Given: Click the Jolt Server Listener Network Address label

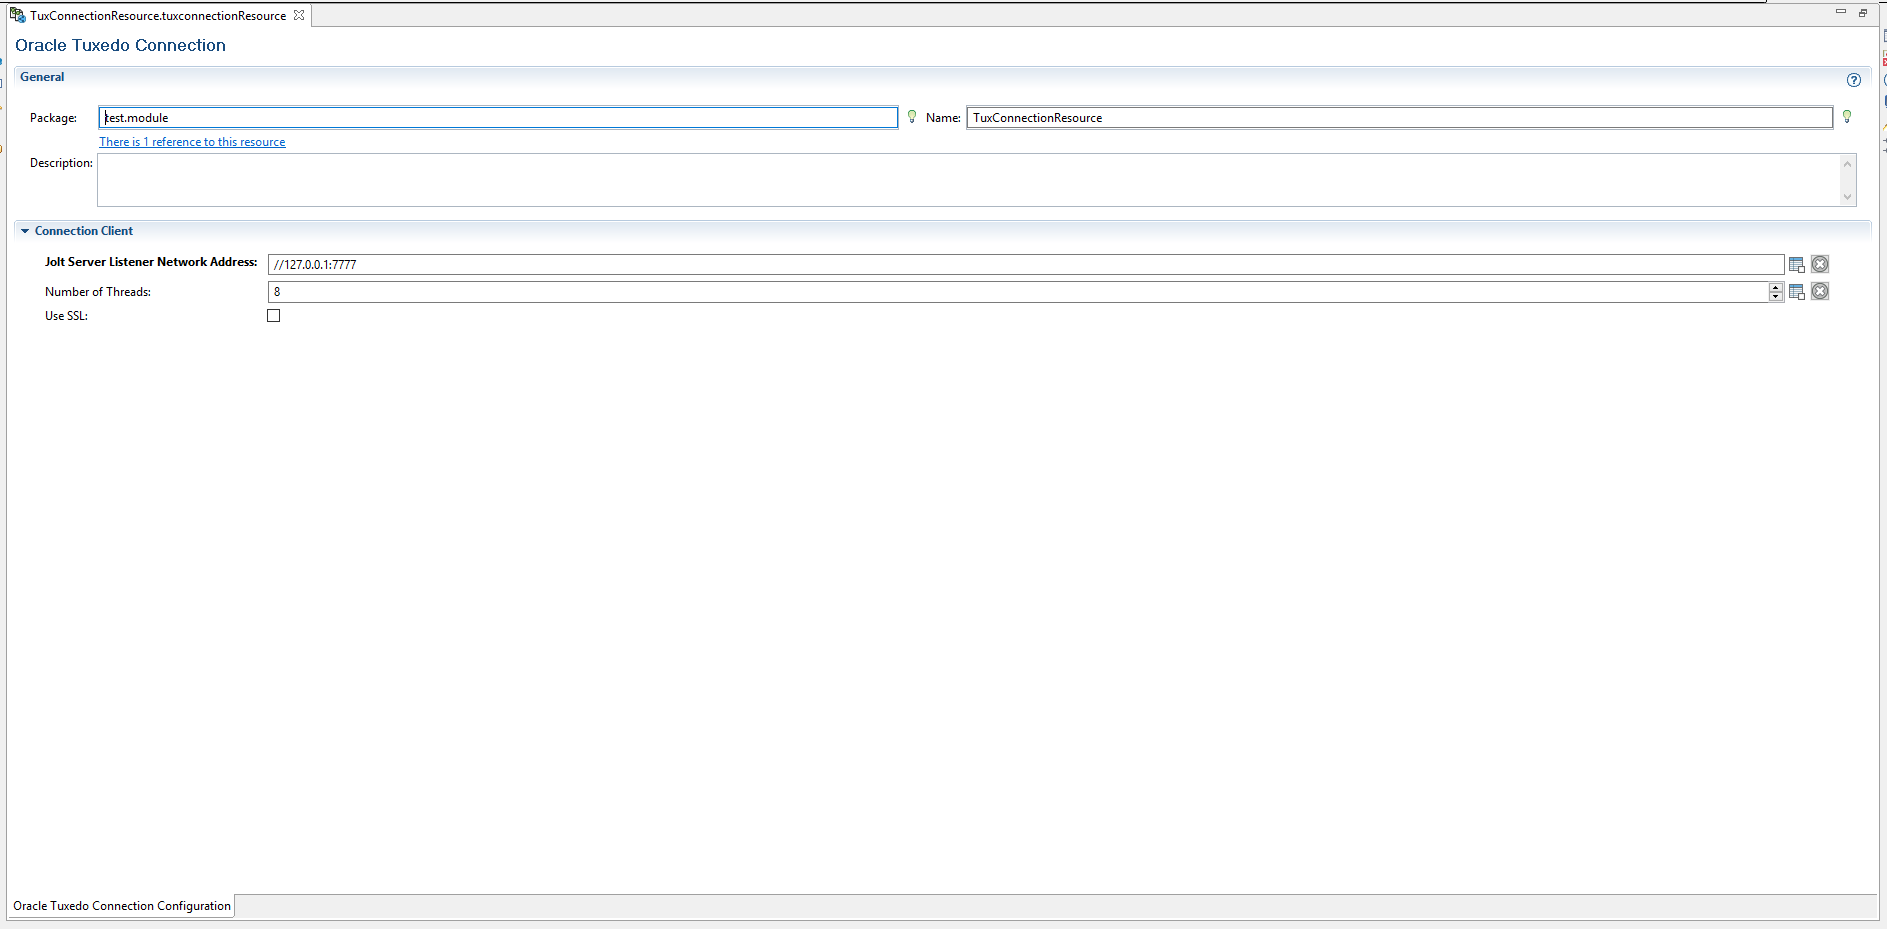Looking at the screenshot, I should click(x=151, y=262).
